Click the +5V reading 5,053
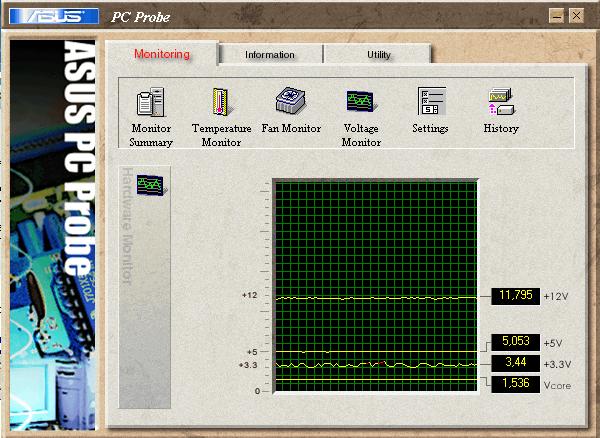This screenshot has width=600, height=438. (515, 342)
